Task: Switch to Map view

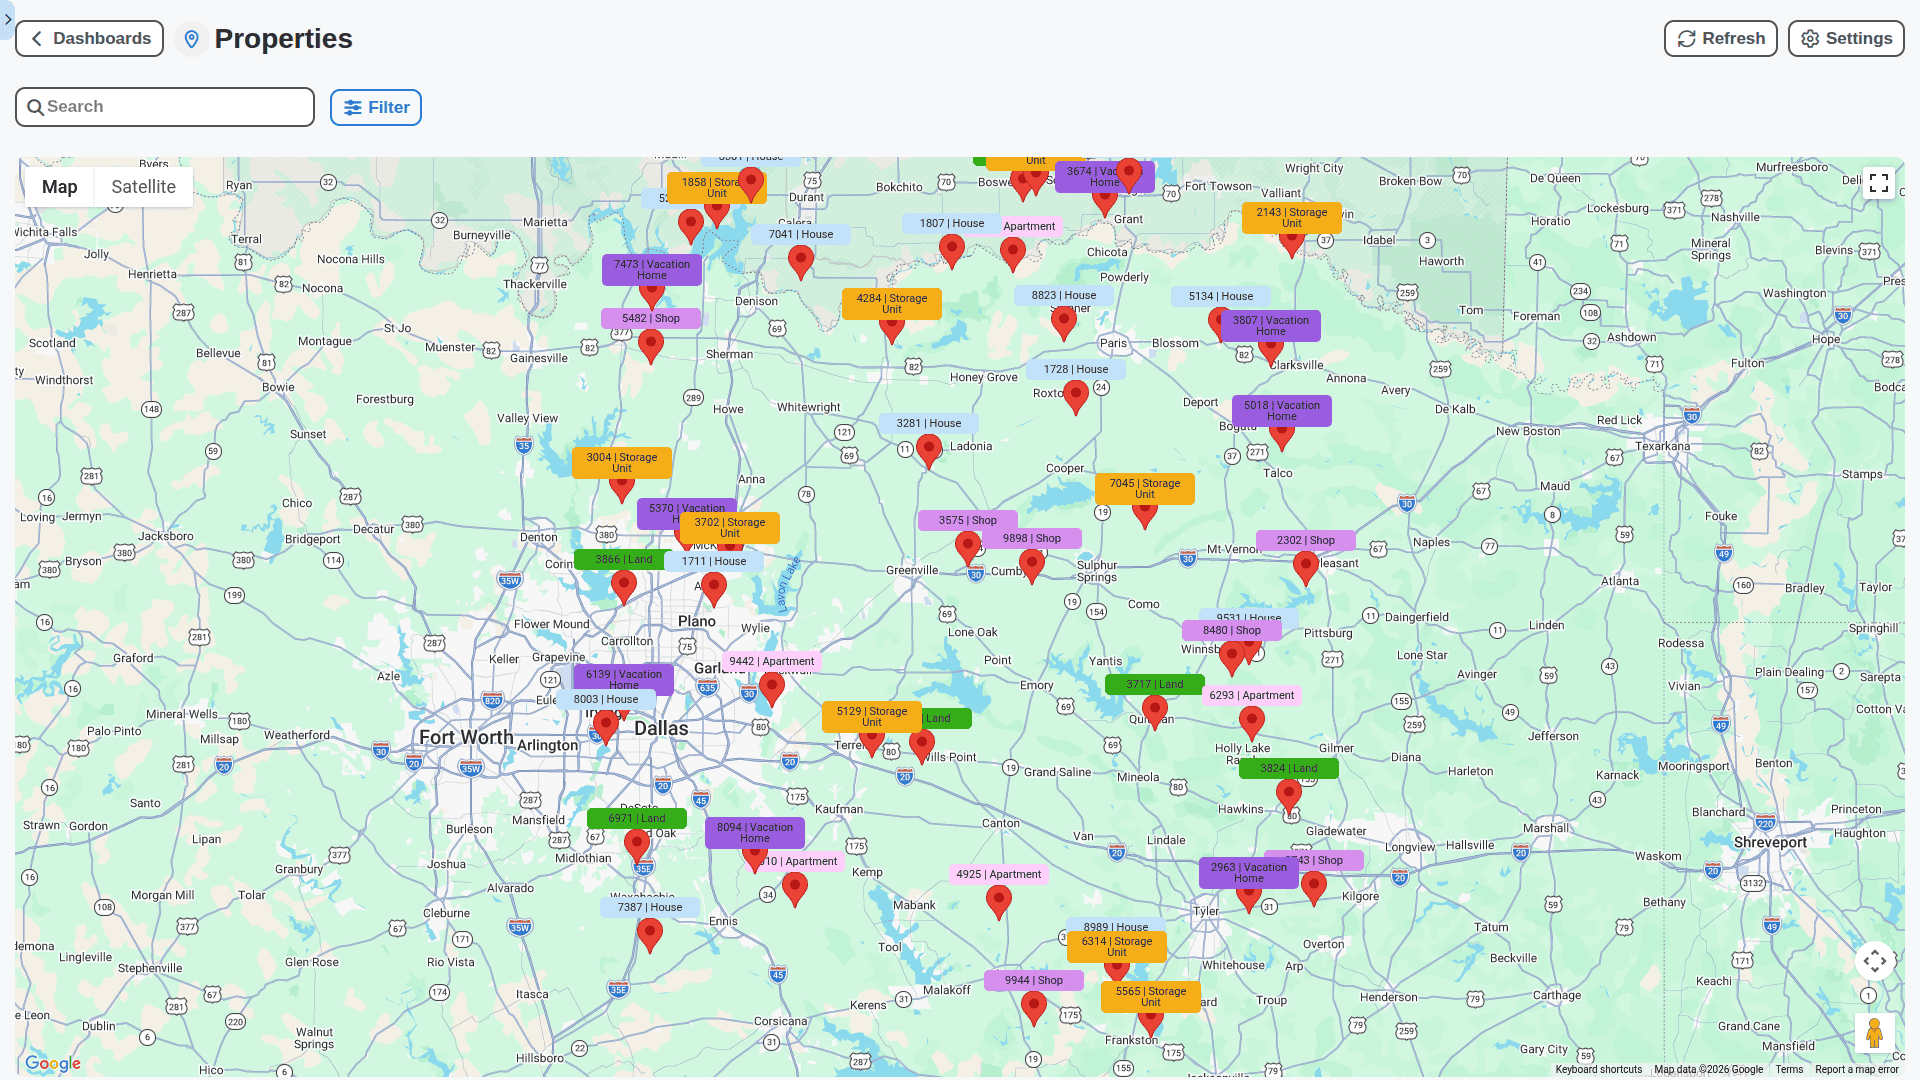Action: coord(59,186)
